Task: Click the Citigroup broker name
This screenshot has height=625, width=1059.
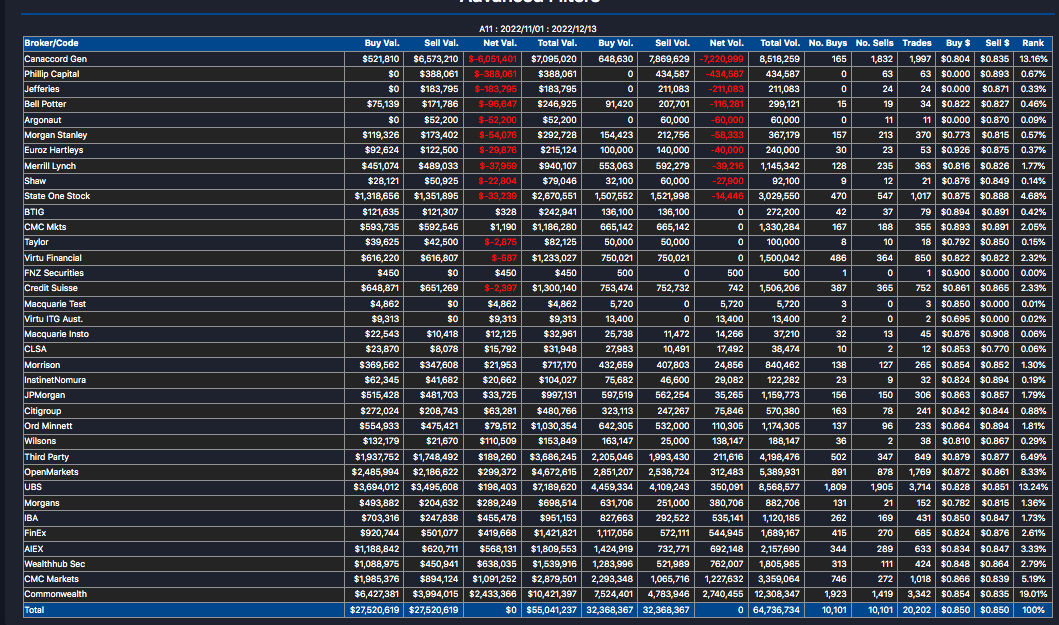Action: click(x=43, y=411)
